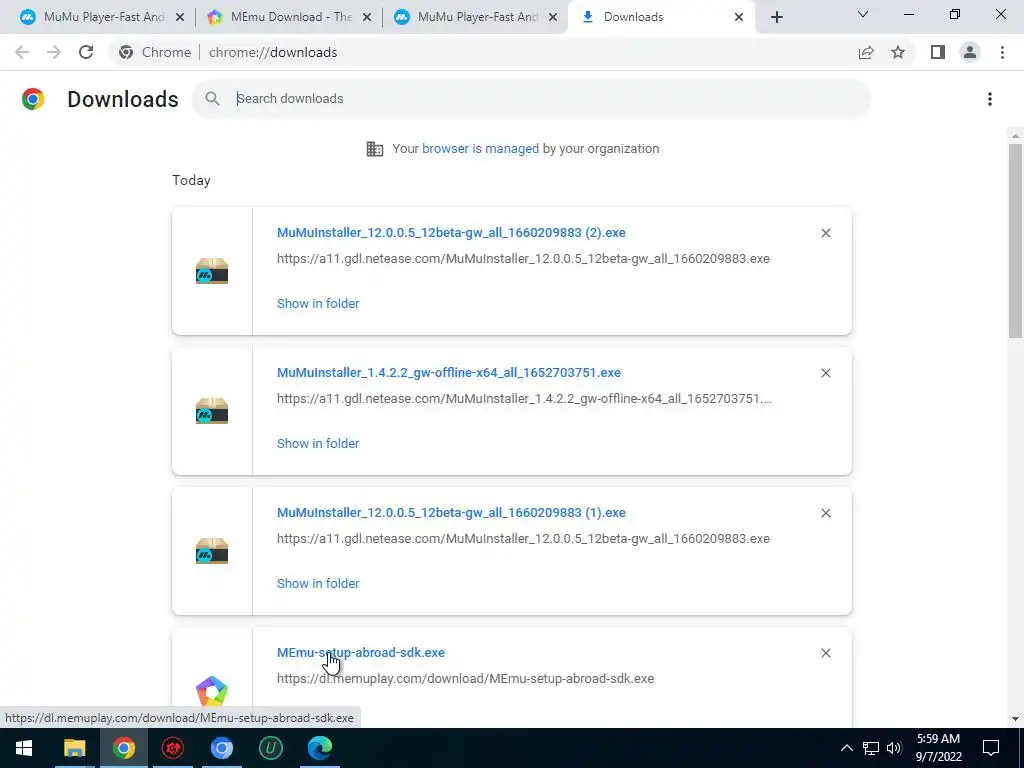Open Chrome profile avatar
The width and height of the screenshot is (1024, 768).
tap(970, 52)
